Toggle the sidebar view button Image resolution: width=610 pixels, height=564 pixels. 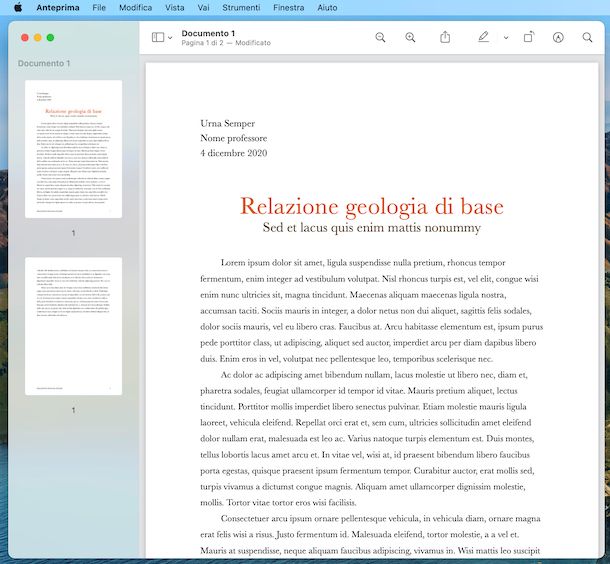(158, 37)
